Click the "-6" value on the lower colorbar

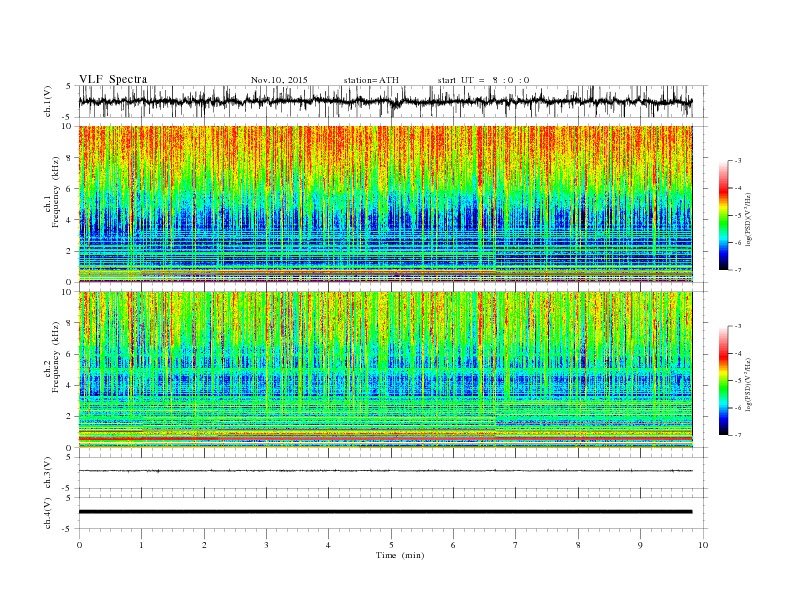click(x=738, y=408)
